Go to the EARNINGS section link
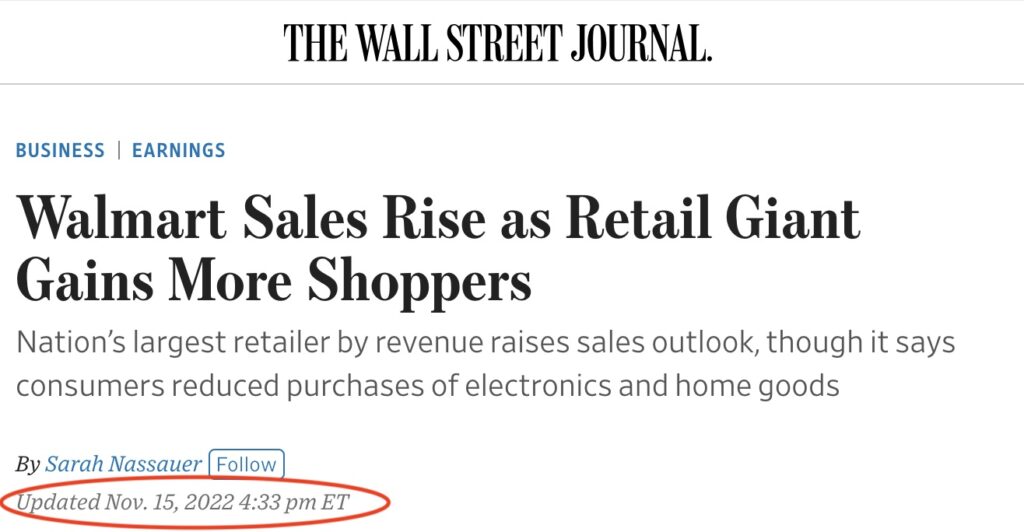The image size is (1024, 532). (178, 150)
